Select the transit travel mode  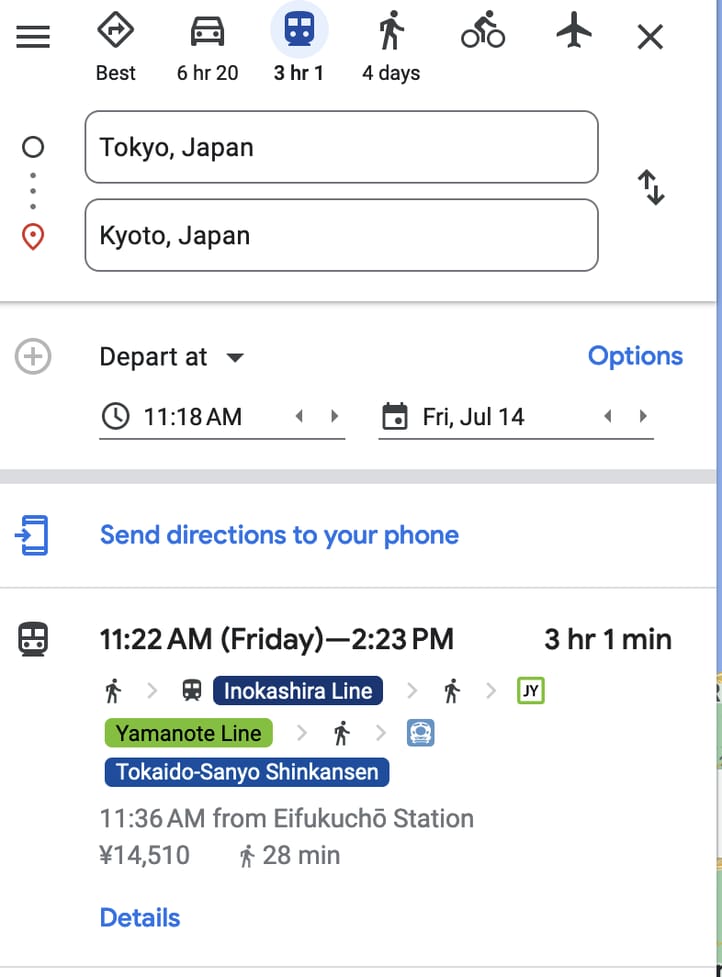[299, 34]
